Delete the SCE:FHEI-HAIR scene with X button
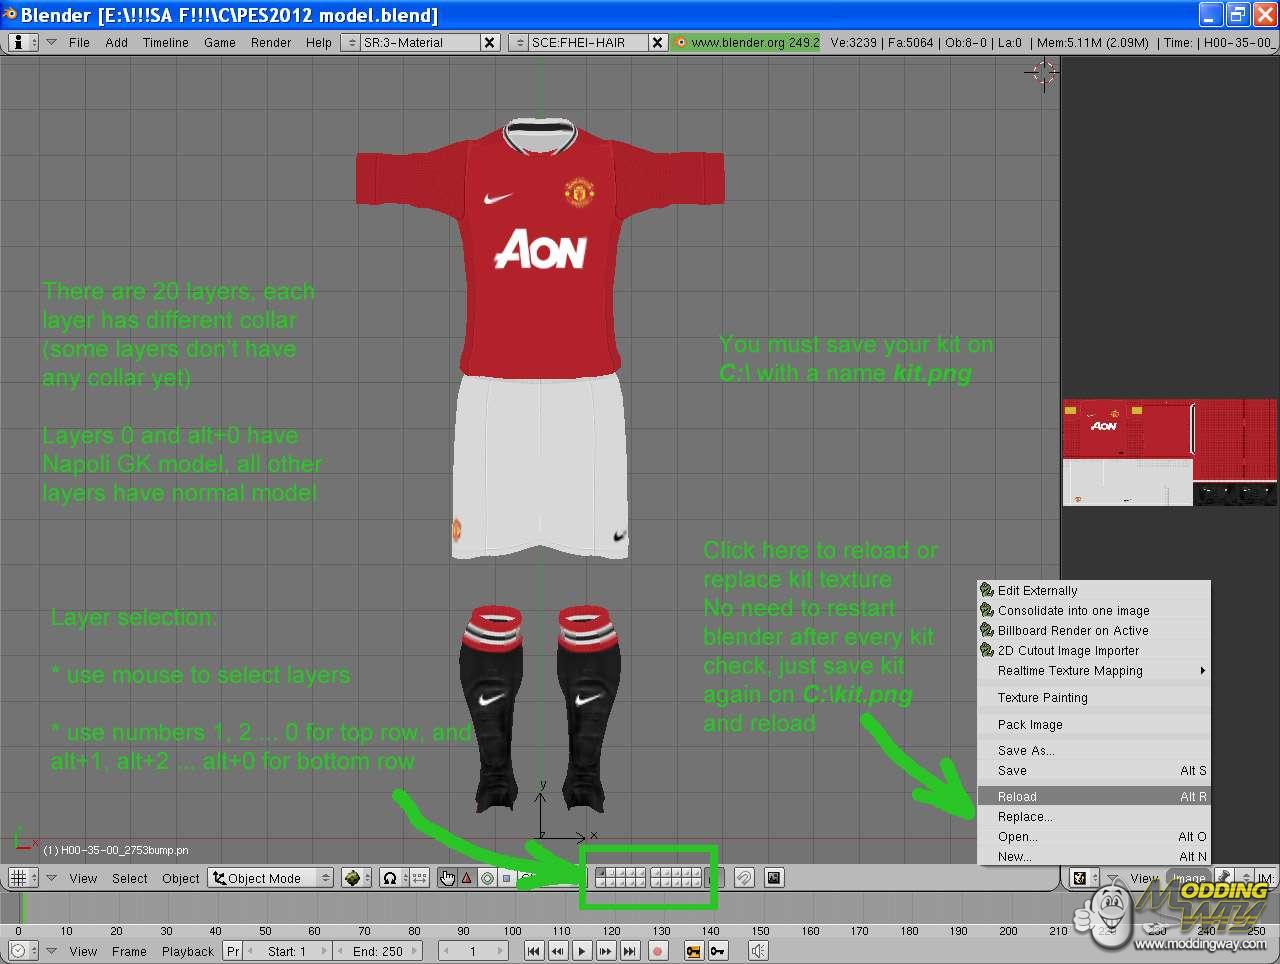1280x964 pixels. point(657,42)
